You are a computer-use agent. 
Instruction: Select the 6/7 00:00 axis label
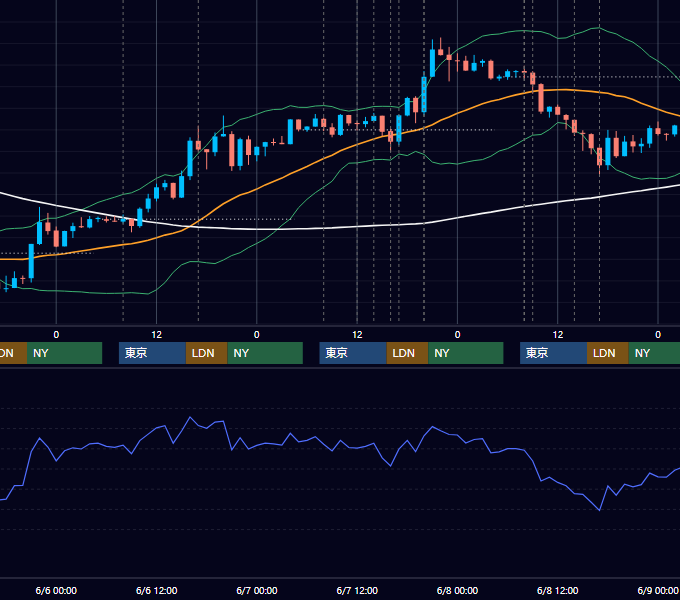pos(257,590)
